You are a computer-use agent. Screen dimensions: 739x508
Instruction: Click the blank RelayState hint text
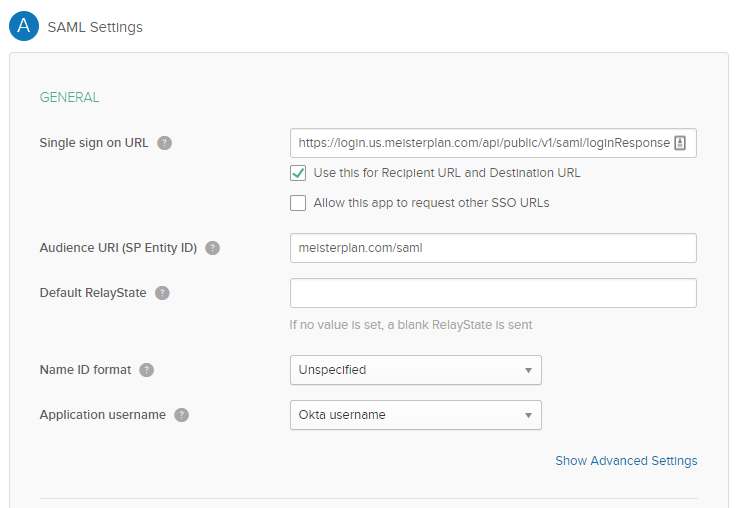[411, 325]
